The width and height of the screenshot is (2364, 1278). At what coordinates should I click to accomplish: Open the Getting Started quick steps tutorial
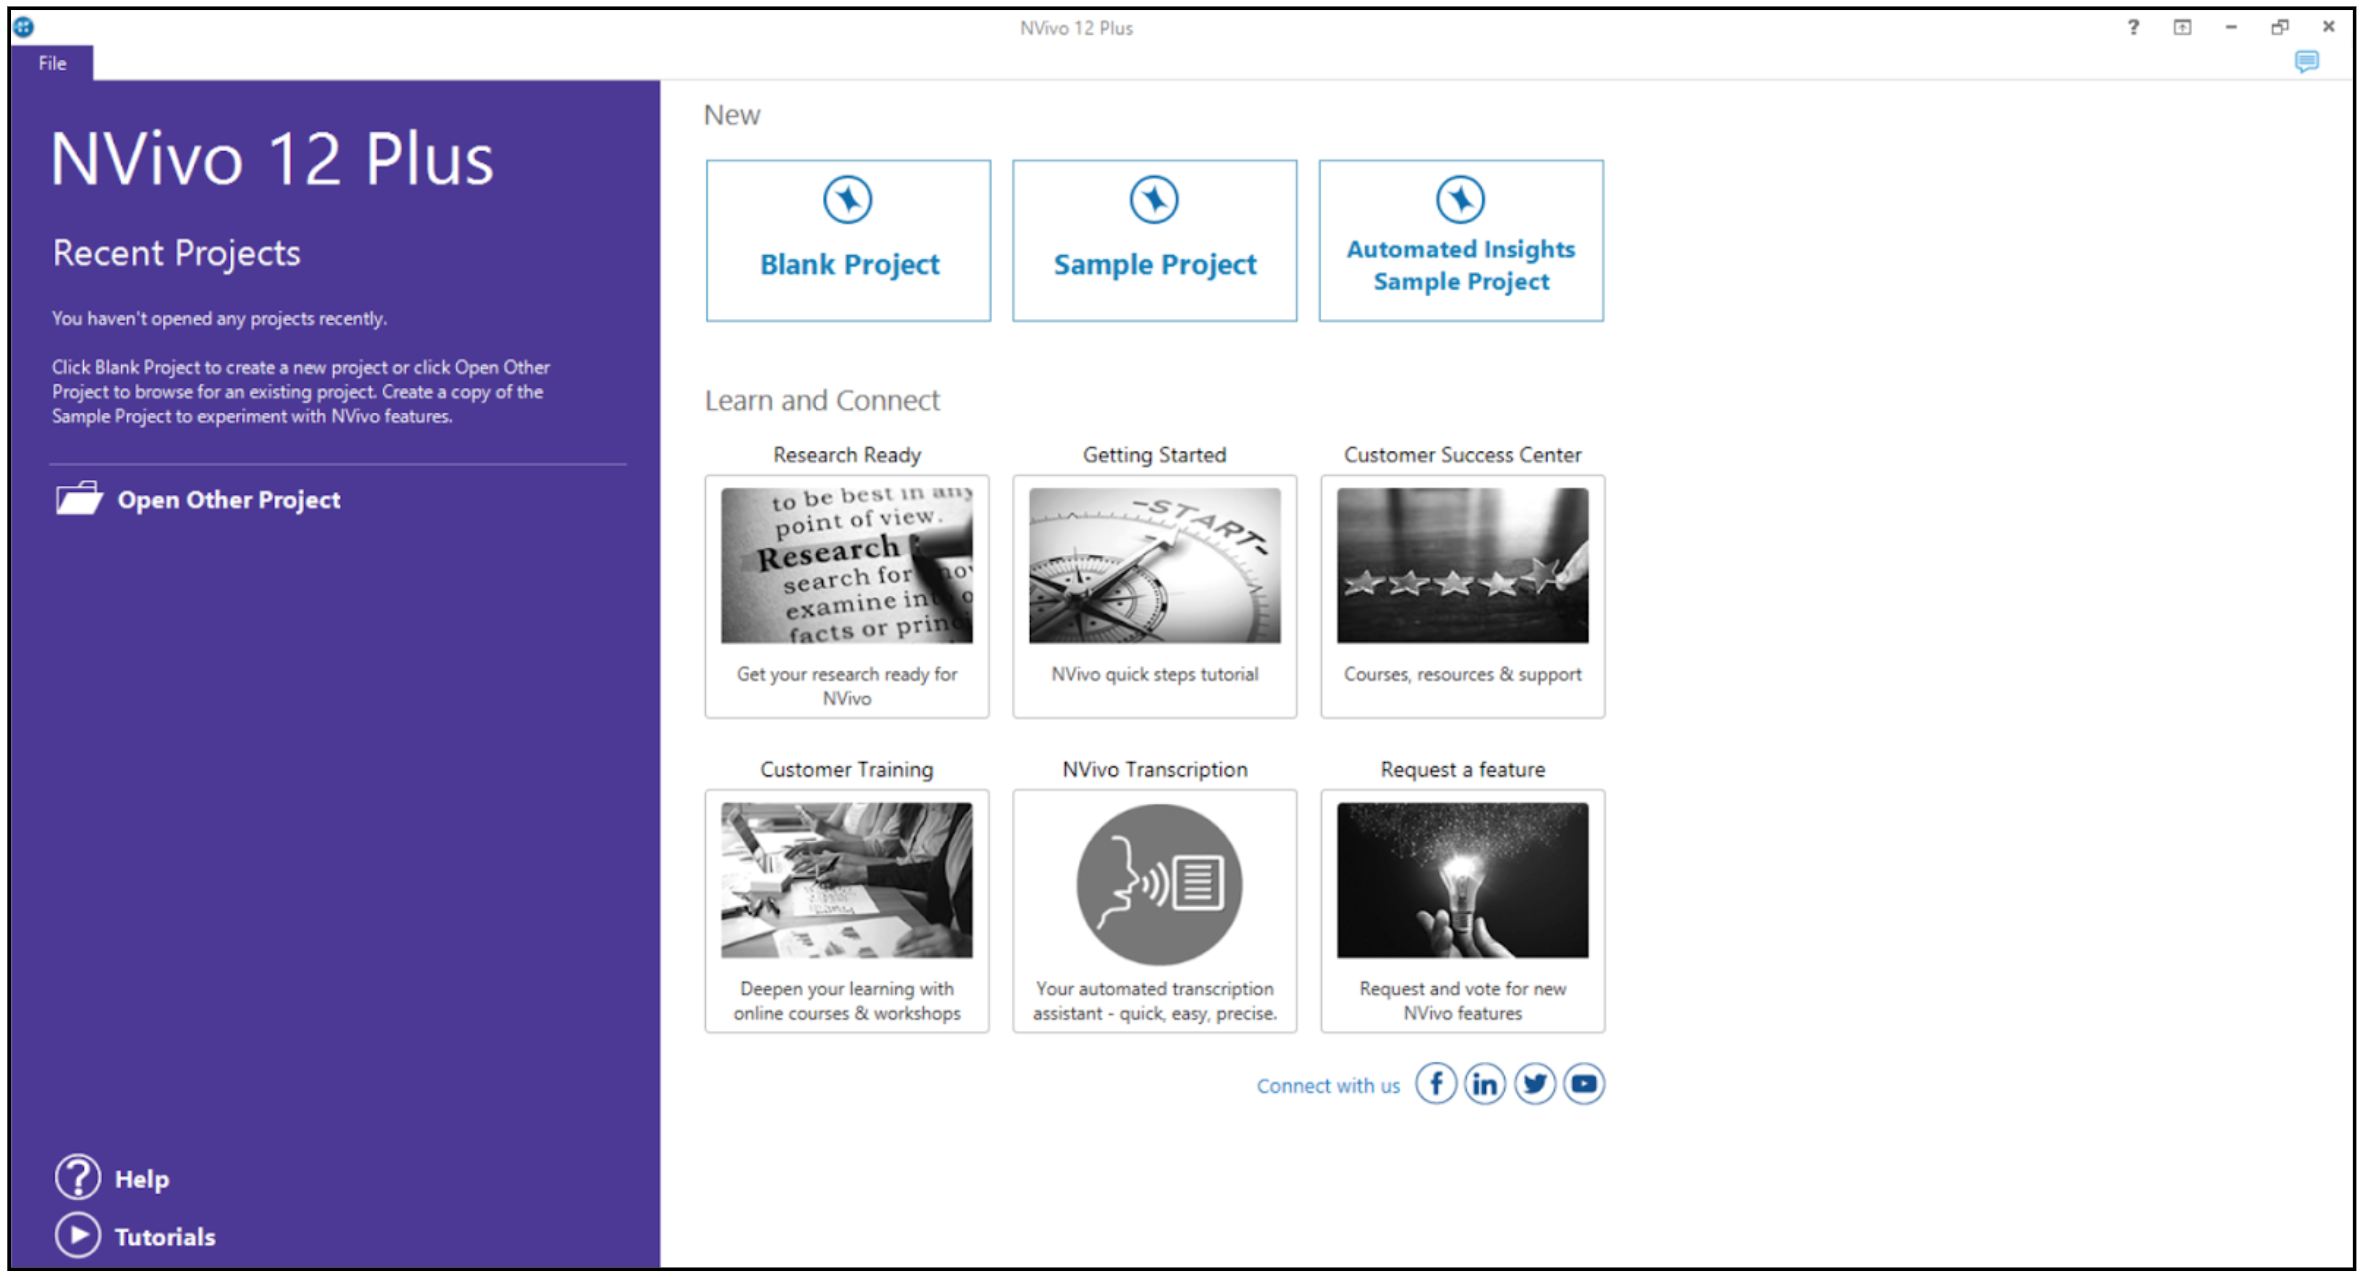(x=1154, y=596)
